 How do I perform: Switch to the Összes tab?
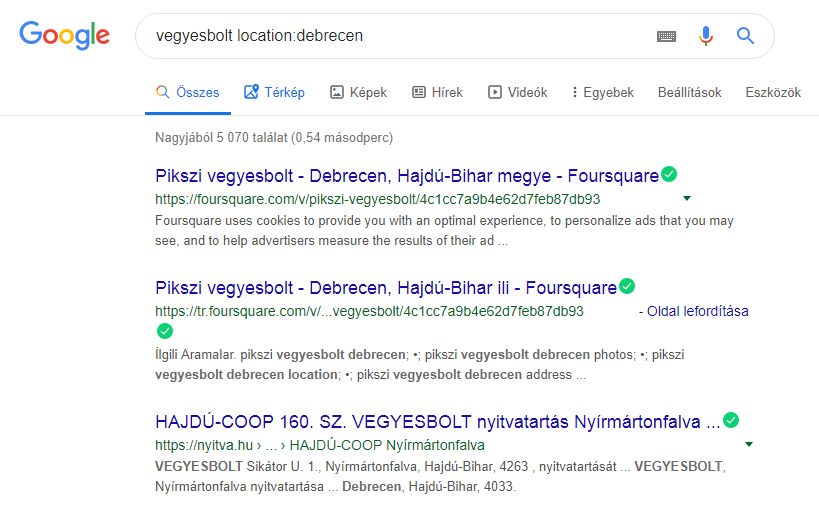click(x=188, y=92)
